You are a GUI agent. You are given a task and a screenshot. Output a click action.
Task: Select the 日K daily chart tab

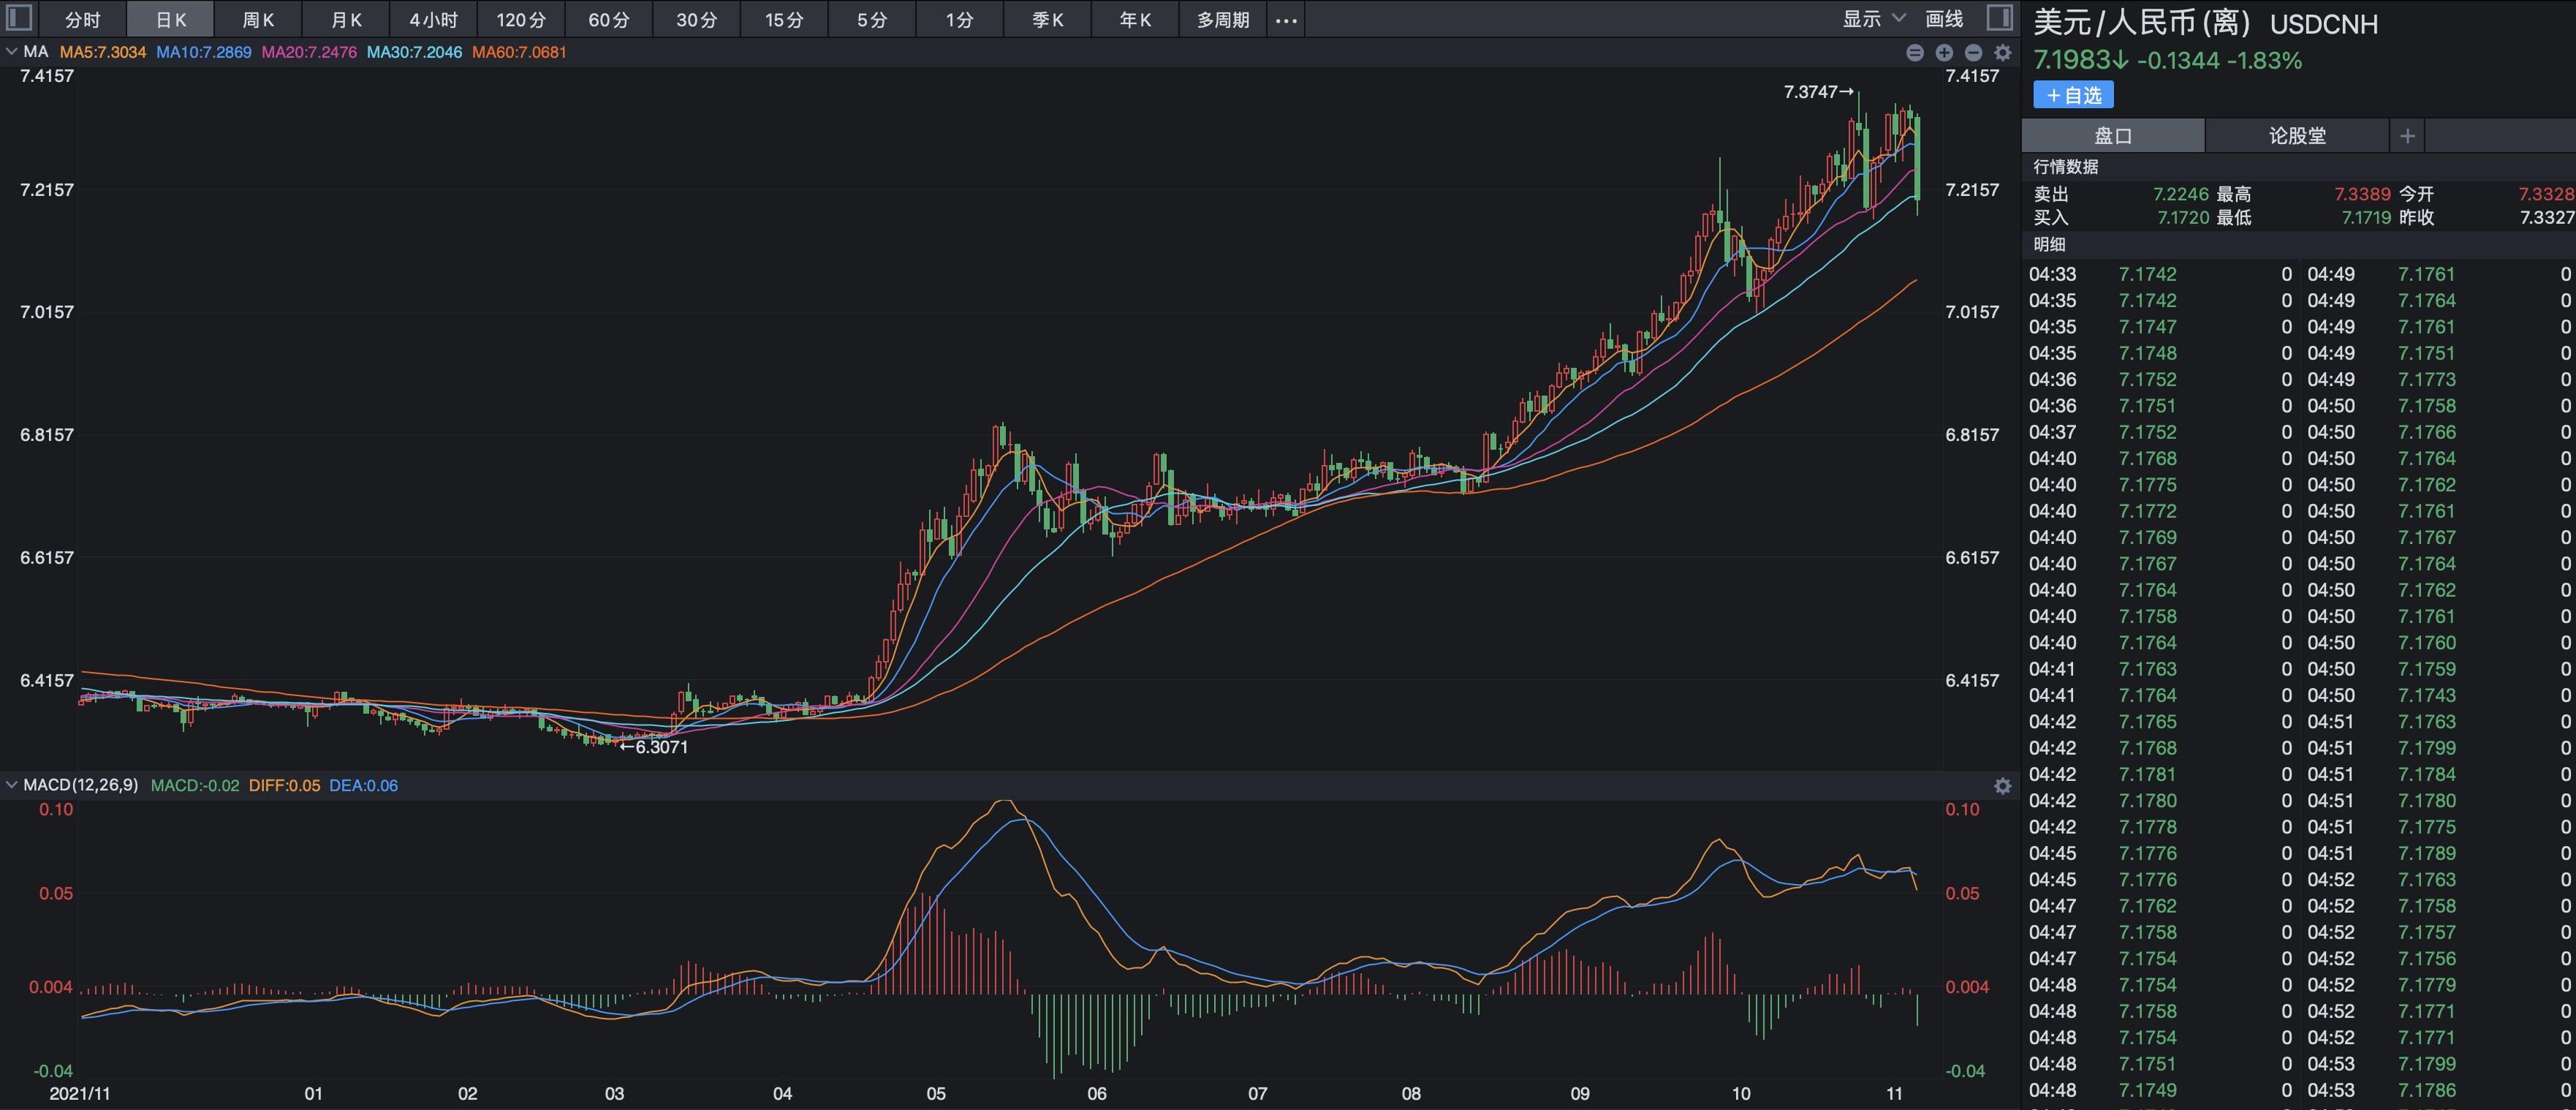171,20
